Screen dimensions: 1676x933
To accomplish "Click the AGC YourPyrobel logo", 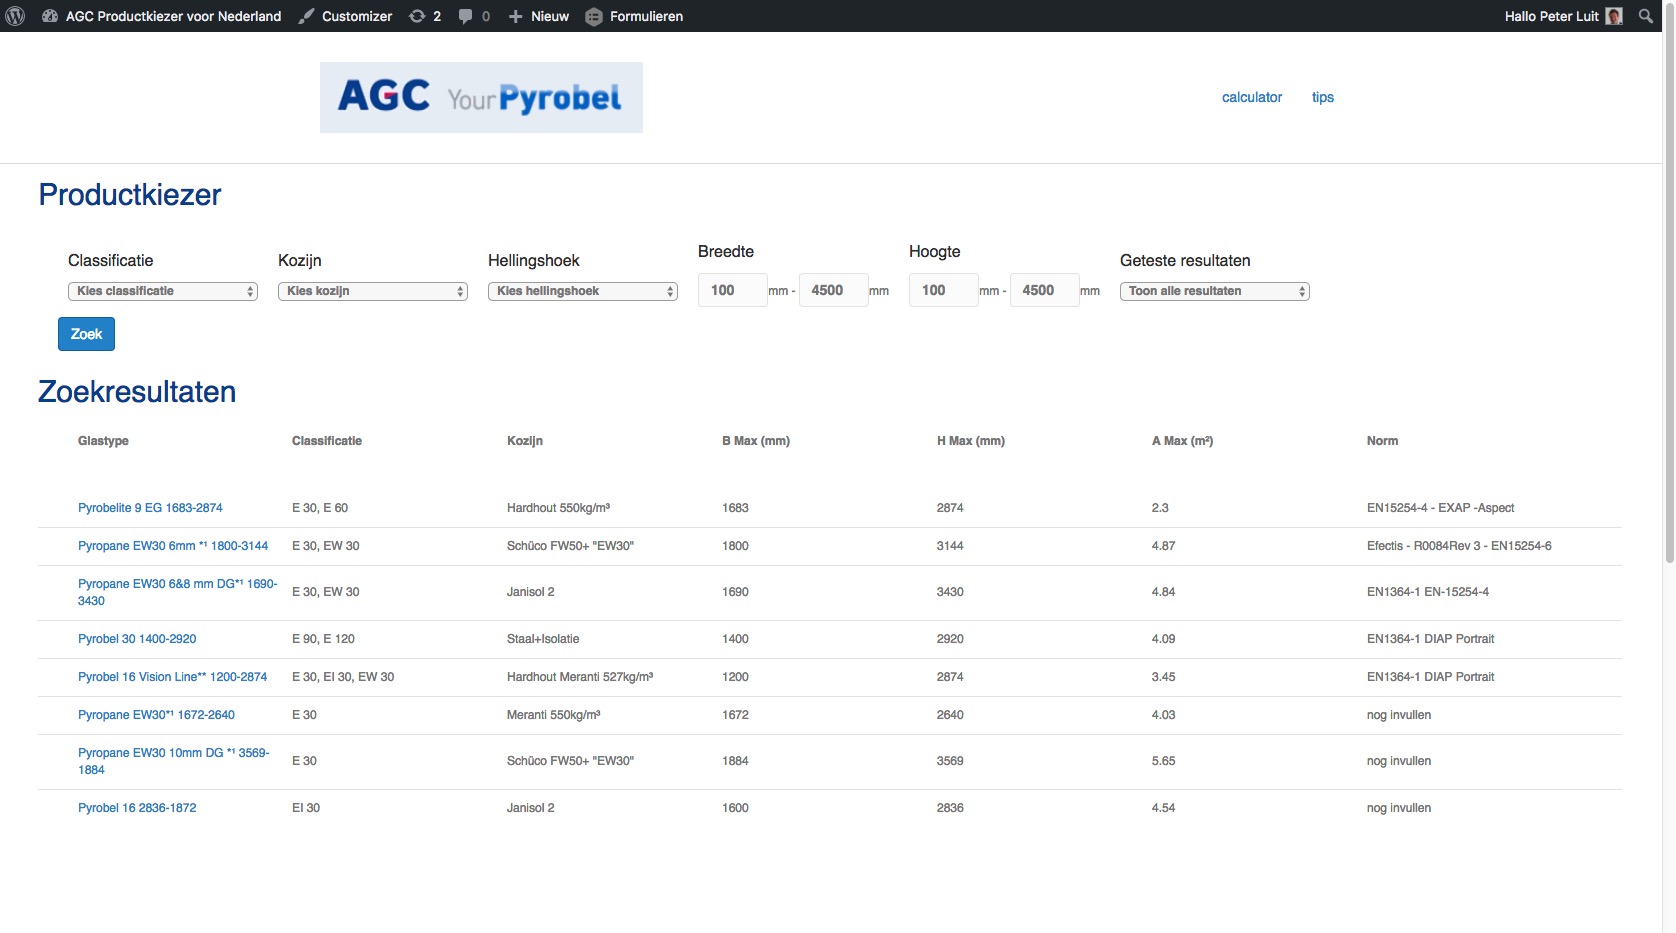I will point(481,97).
